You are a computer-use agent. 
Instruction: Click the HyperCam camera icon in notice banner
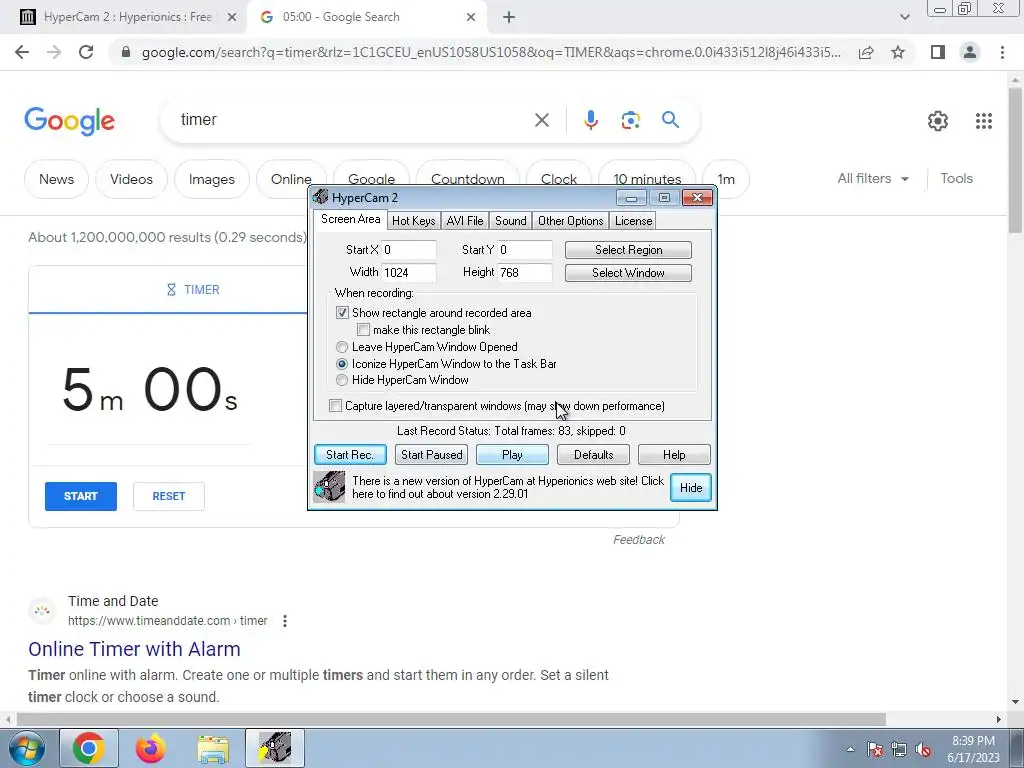[x=329, y=487]
